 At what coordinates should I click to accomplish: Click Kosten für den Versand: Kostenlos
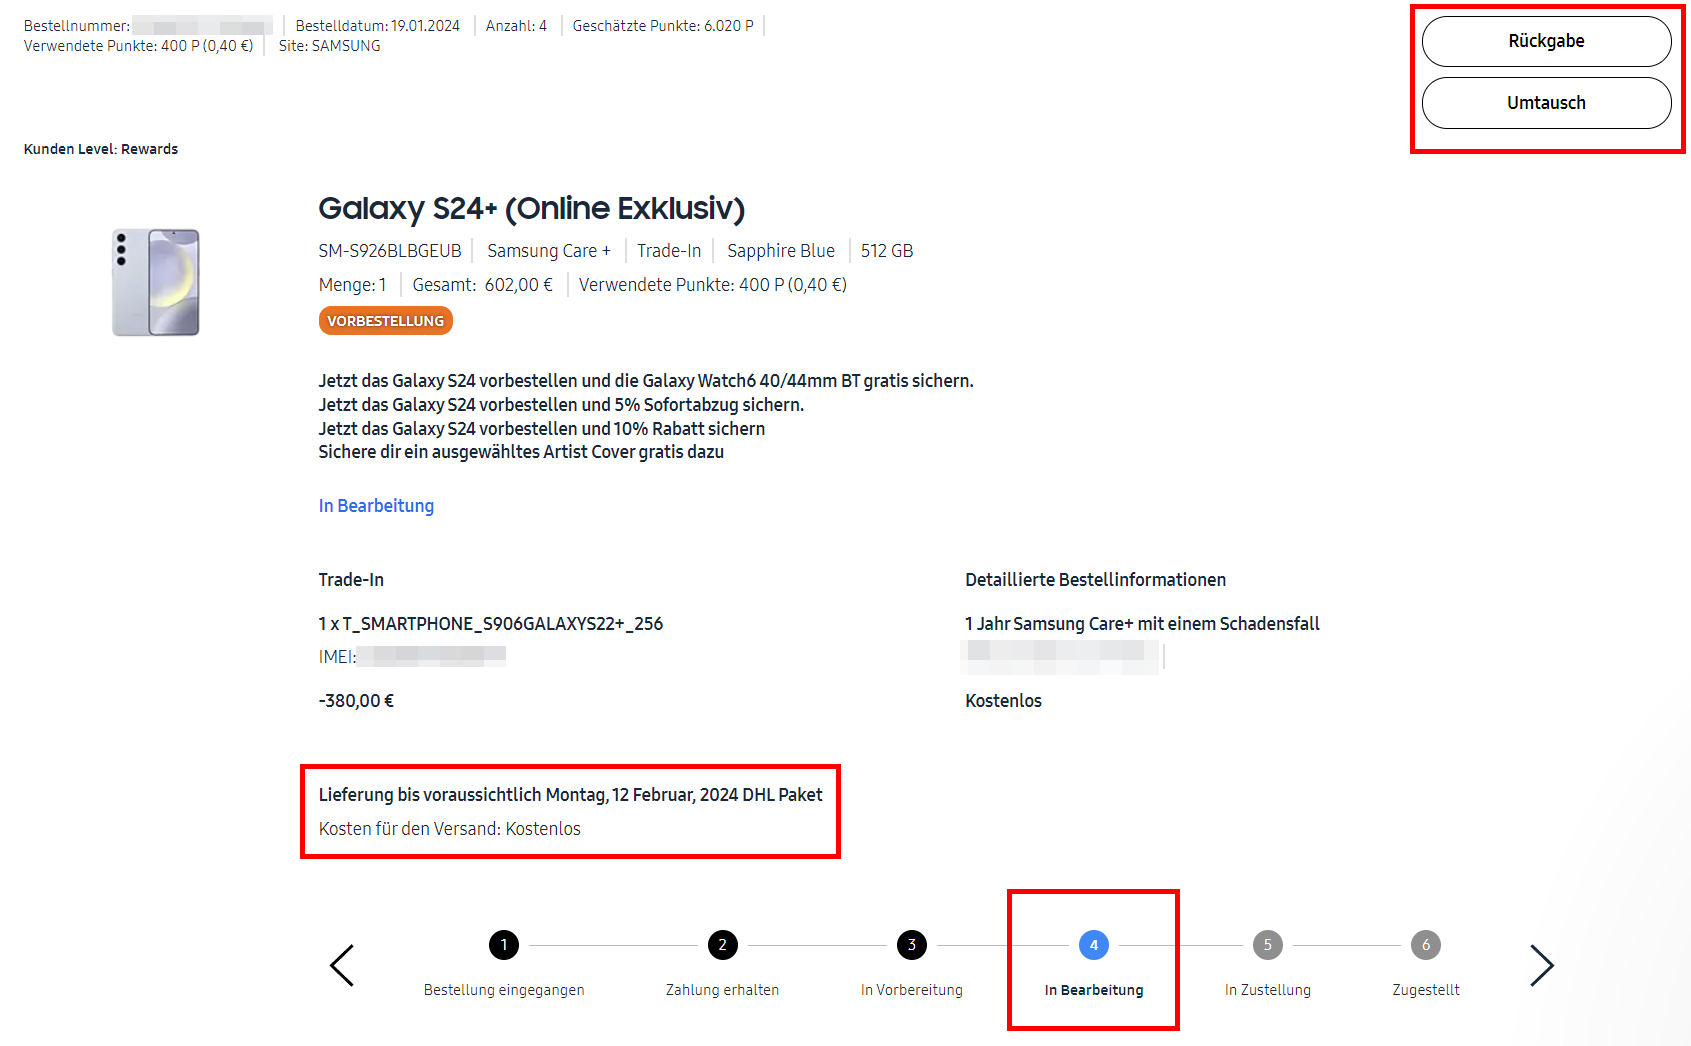pyautogui.click(x=450, y=829)
